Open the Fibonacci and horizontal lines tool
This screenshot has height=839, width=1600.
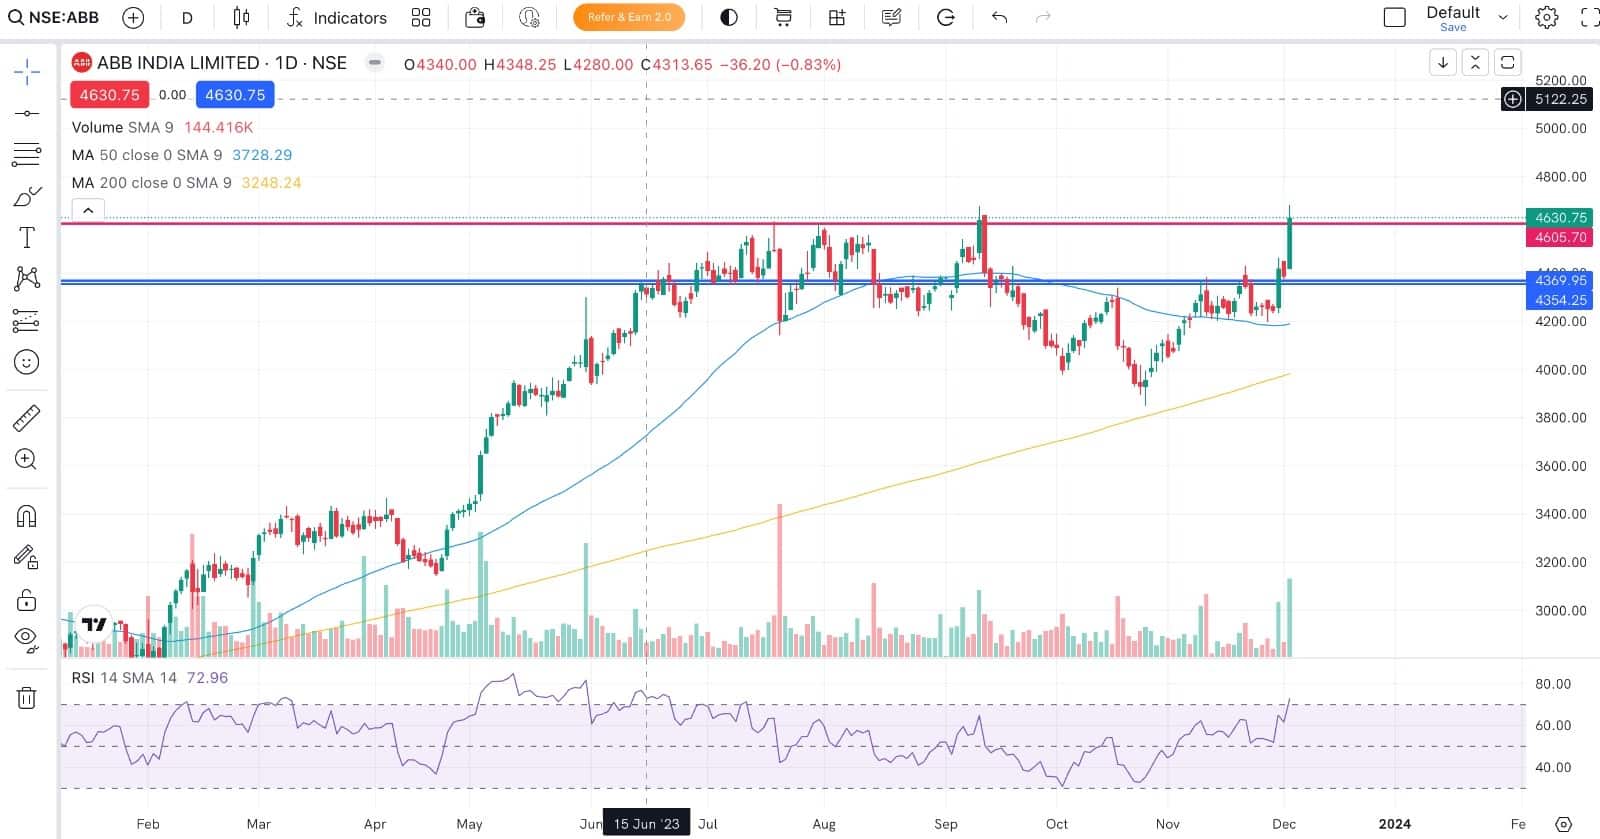pos(27,155)
